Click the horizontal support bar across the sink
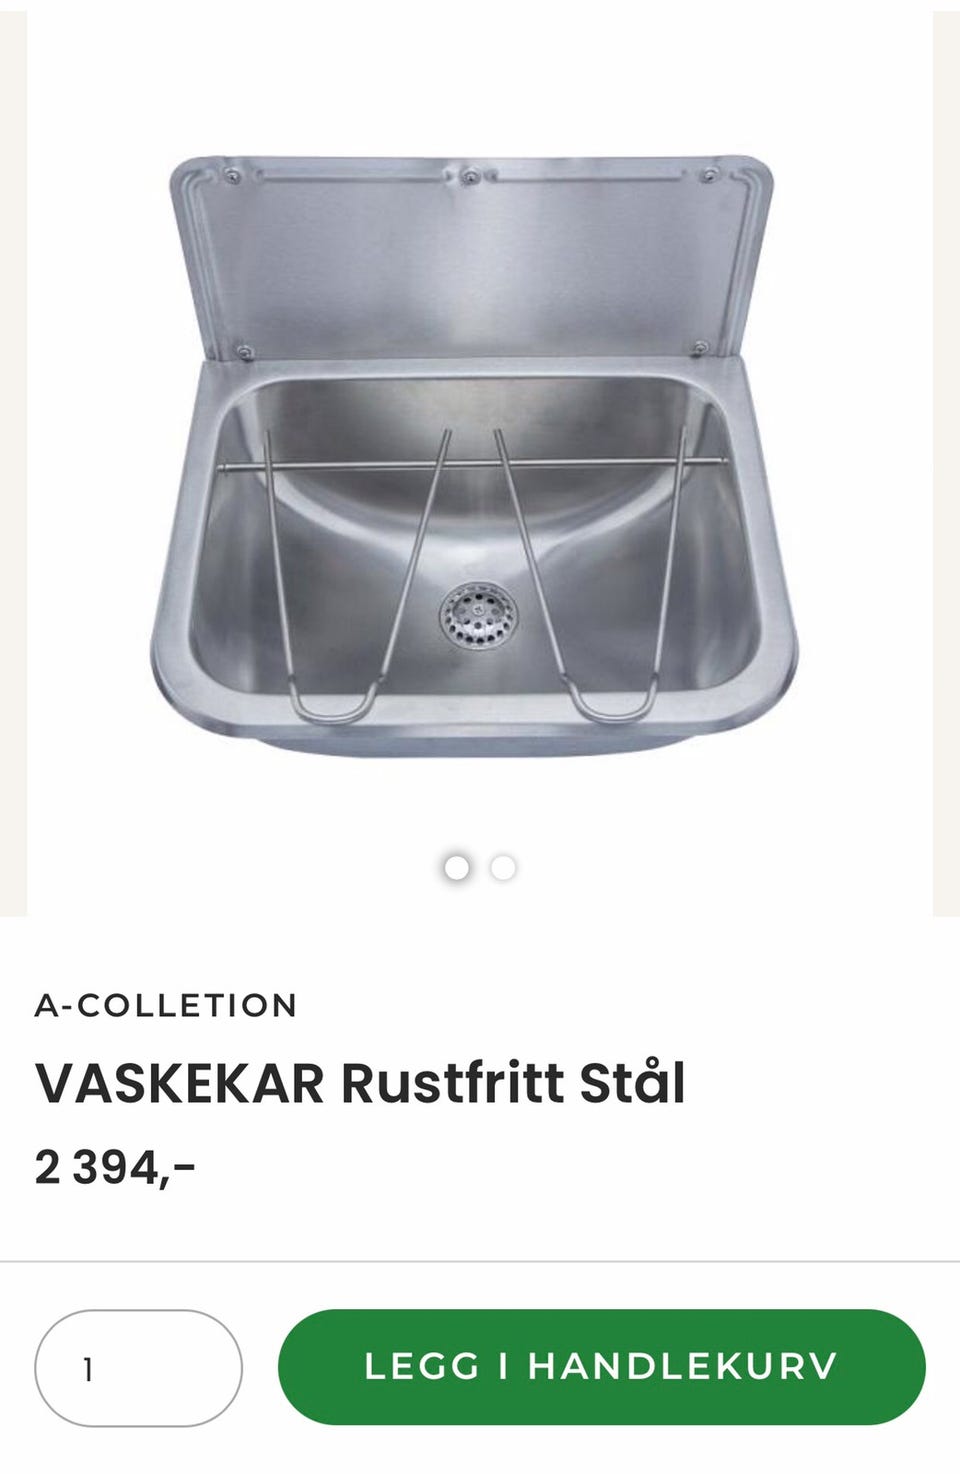This screenshot has width=960, height=1474. pos(472,463)
